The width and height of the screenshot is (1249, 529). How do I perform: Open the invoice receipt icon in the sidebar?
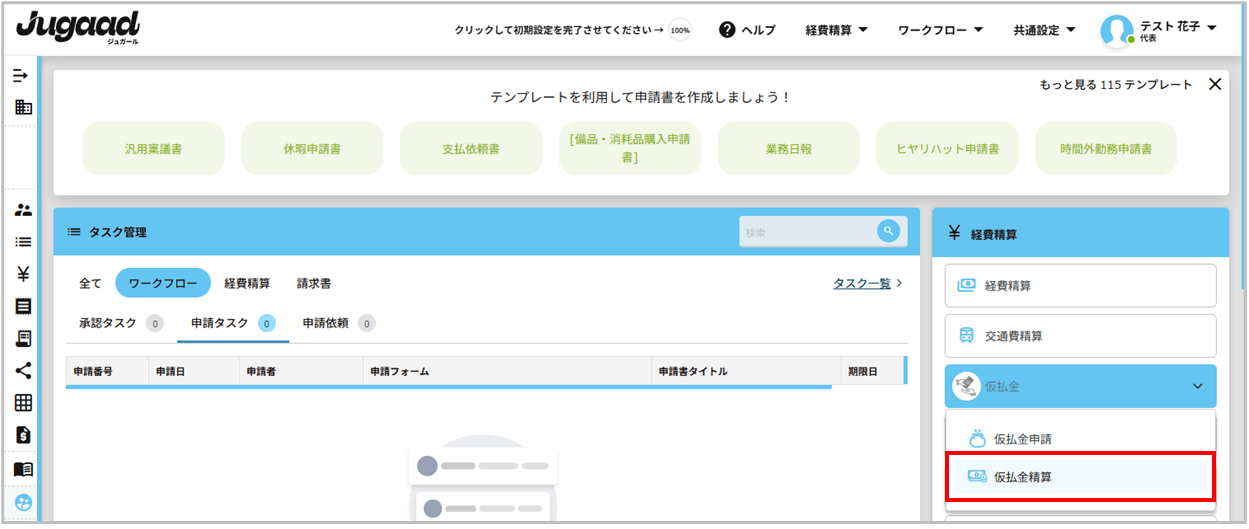click(23, 338)
